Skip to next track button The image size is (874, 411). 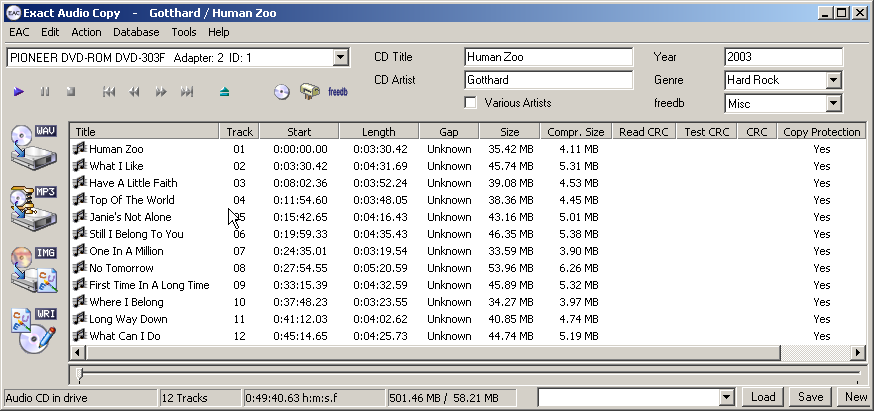point(187,92)
